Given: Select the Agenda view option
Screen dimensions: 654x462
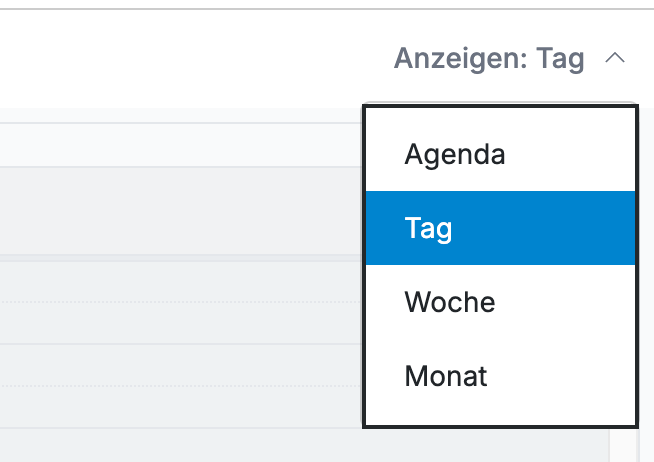Looking at the screenshot, I should [500, 154].
